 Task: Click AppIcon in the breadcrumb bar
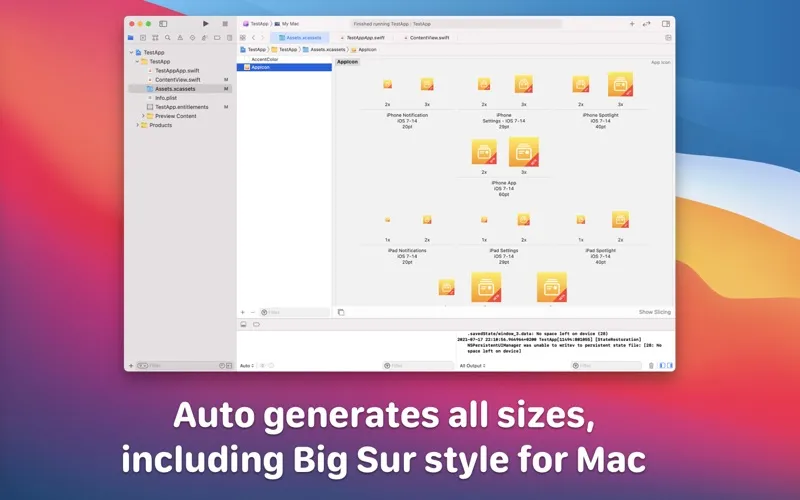click(x=364, y=49)
